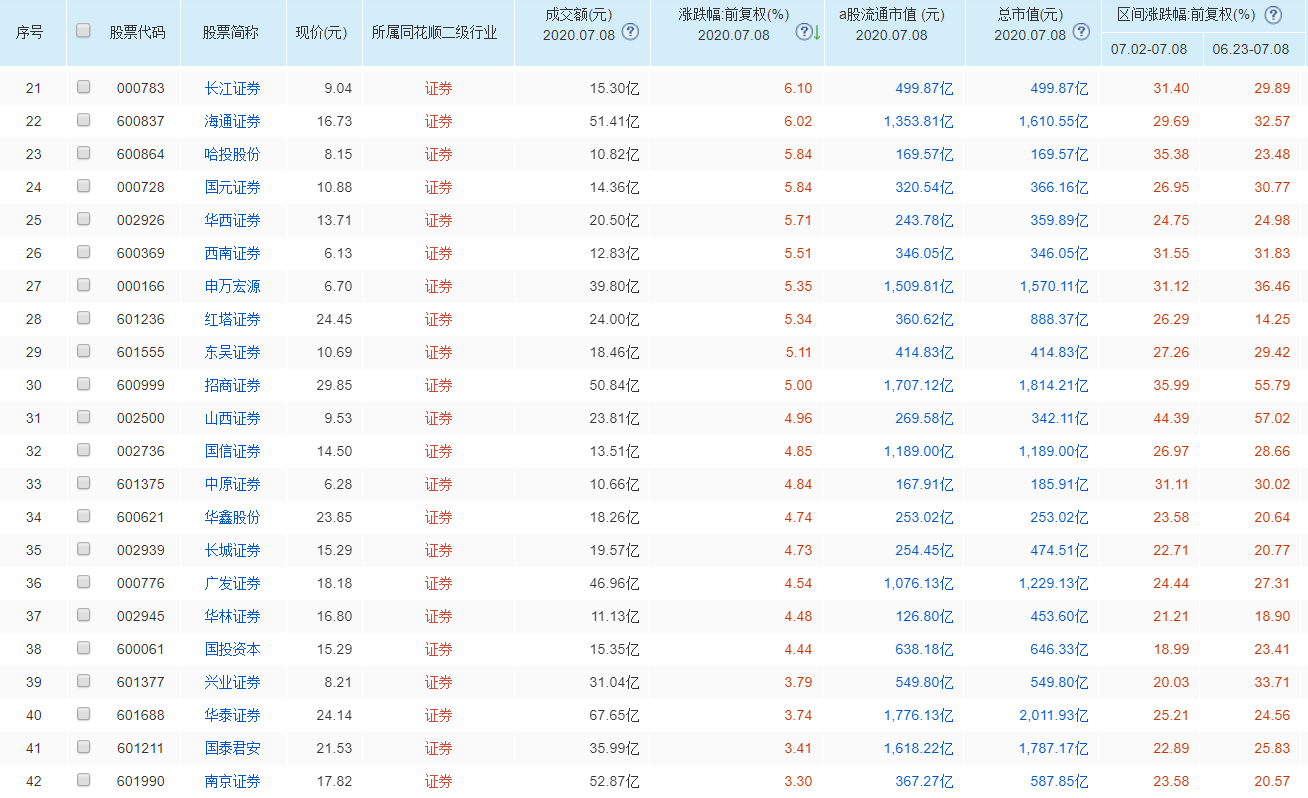Image resolution: width=1308 pixels, height=798 pixels.
Task: Tick checkbox for 华泰证券 row
Action: coord(83,714)
